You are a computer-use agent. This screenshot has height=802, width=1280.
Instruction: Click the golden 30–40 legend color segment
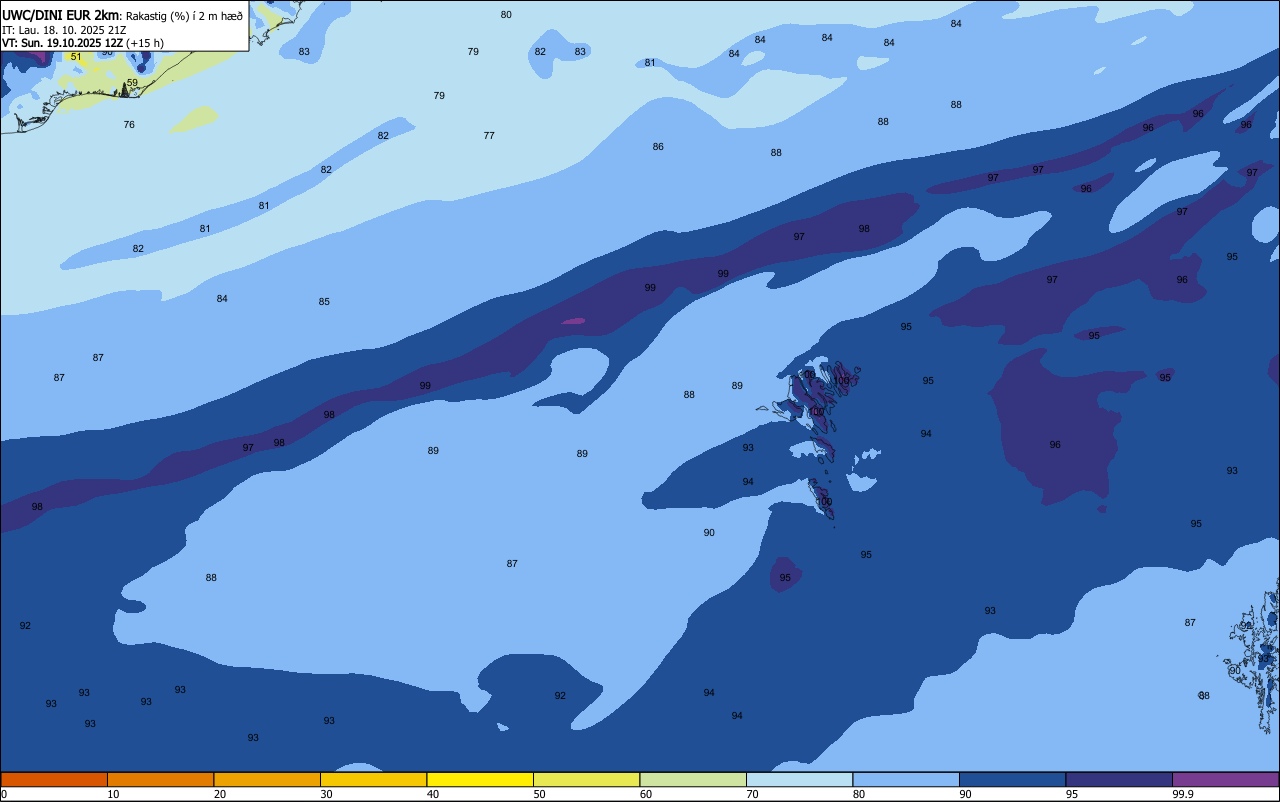(373, 779)
